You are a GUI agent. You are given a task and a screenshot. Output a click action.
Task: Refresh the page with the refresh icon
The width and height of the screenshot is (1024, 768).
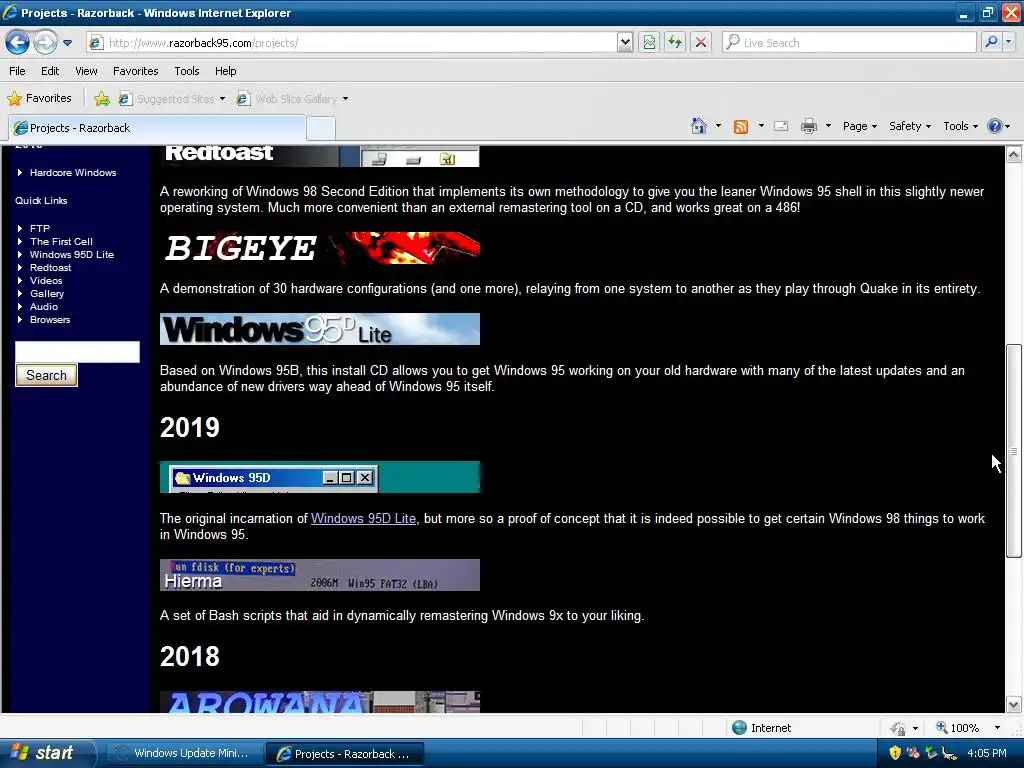coord(675,42)
